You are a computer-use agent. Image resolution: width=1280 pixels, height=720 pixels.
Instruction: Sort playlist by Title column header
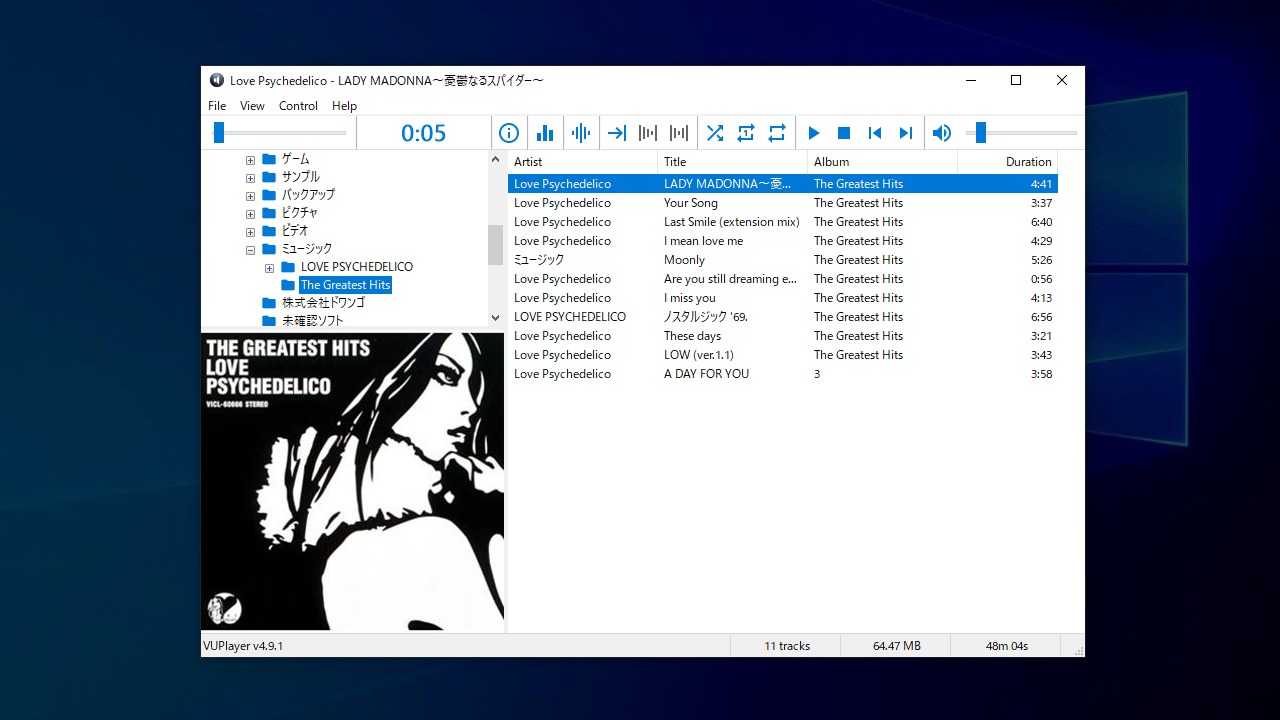(732, 162)
